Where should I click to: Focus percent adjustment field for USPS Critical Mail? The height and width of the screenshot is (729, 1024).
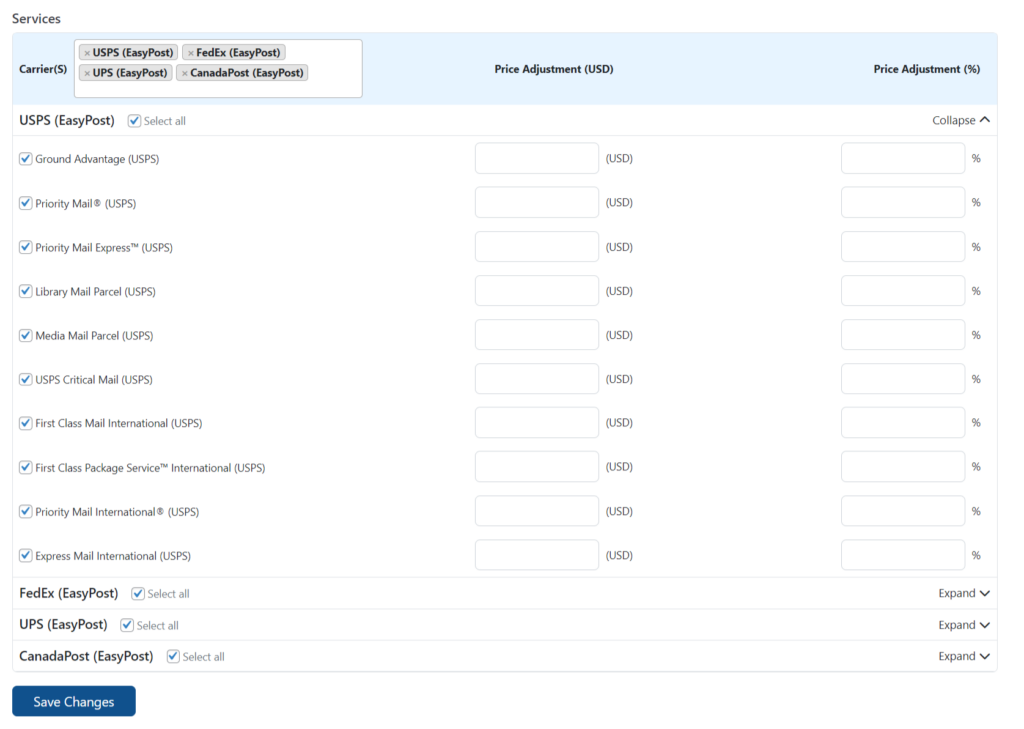point(903,379)
